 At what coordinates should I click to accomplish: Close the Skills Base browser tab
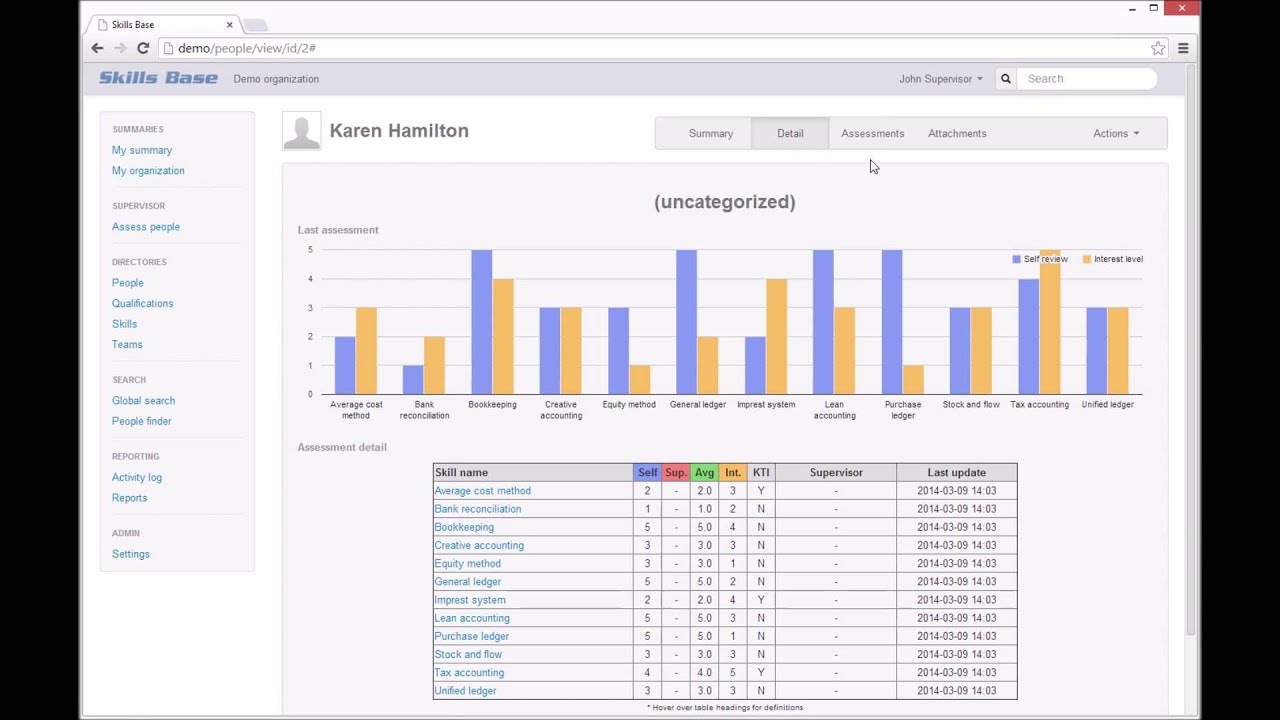(x=229, y=25)
